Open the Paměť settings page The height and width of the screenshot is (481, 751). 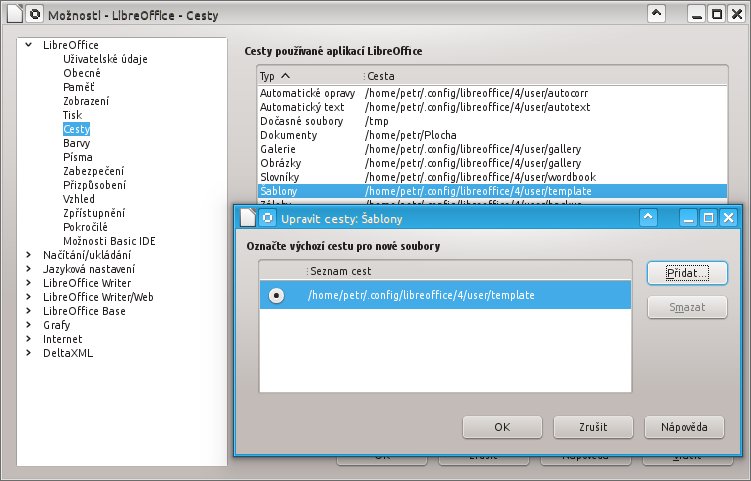click(x=79, y=87)
